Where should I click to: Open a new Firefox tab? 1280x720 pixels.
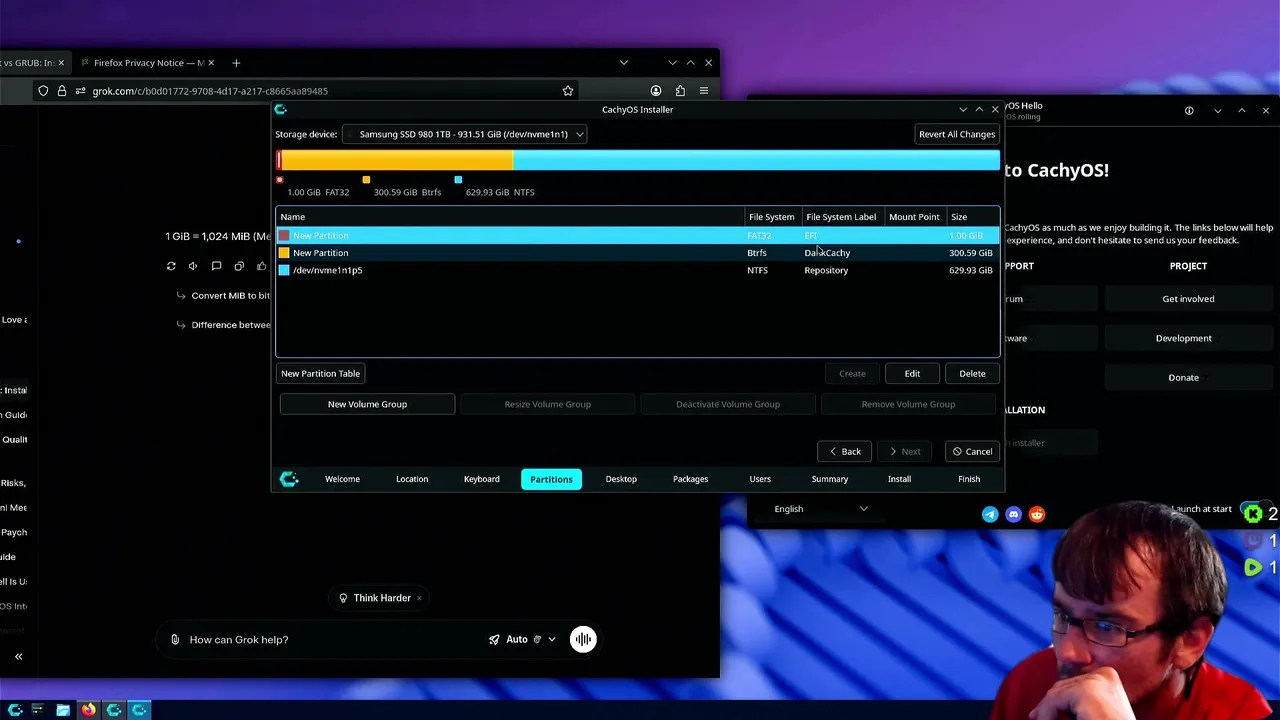tap(236, 63)
